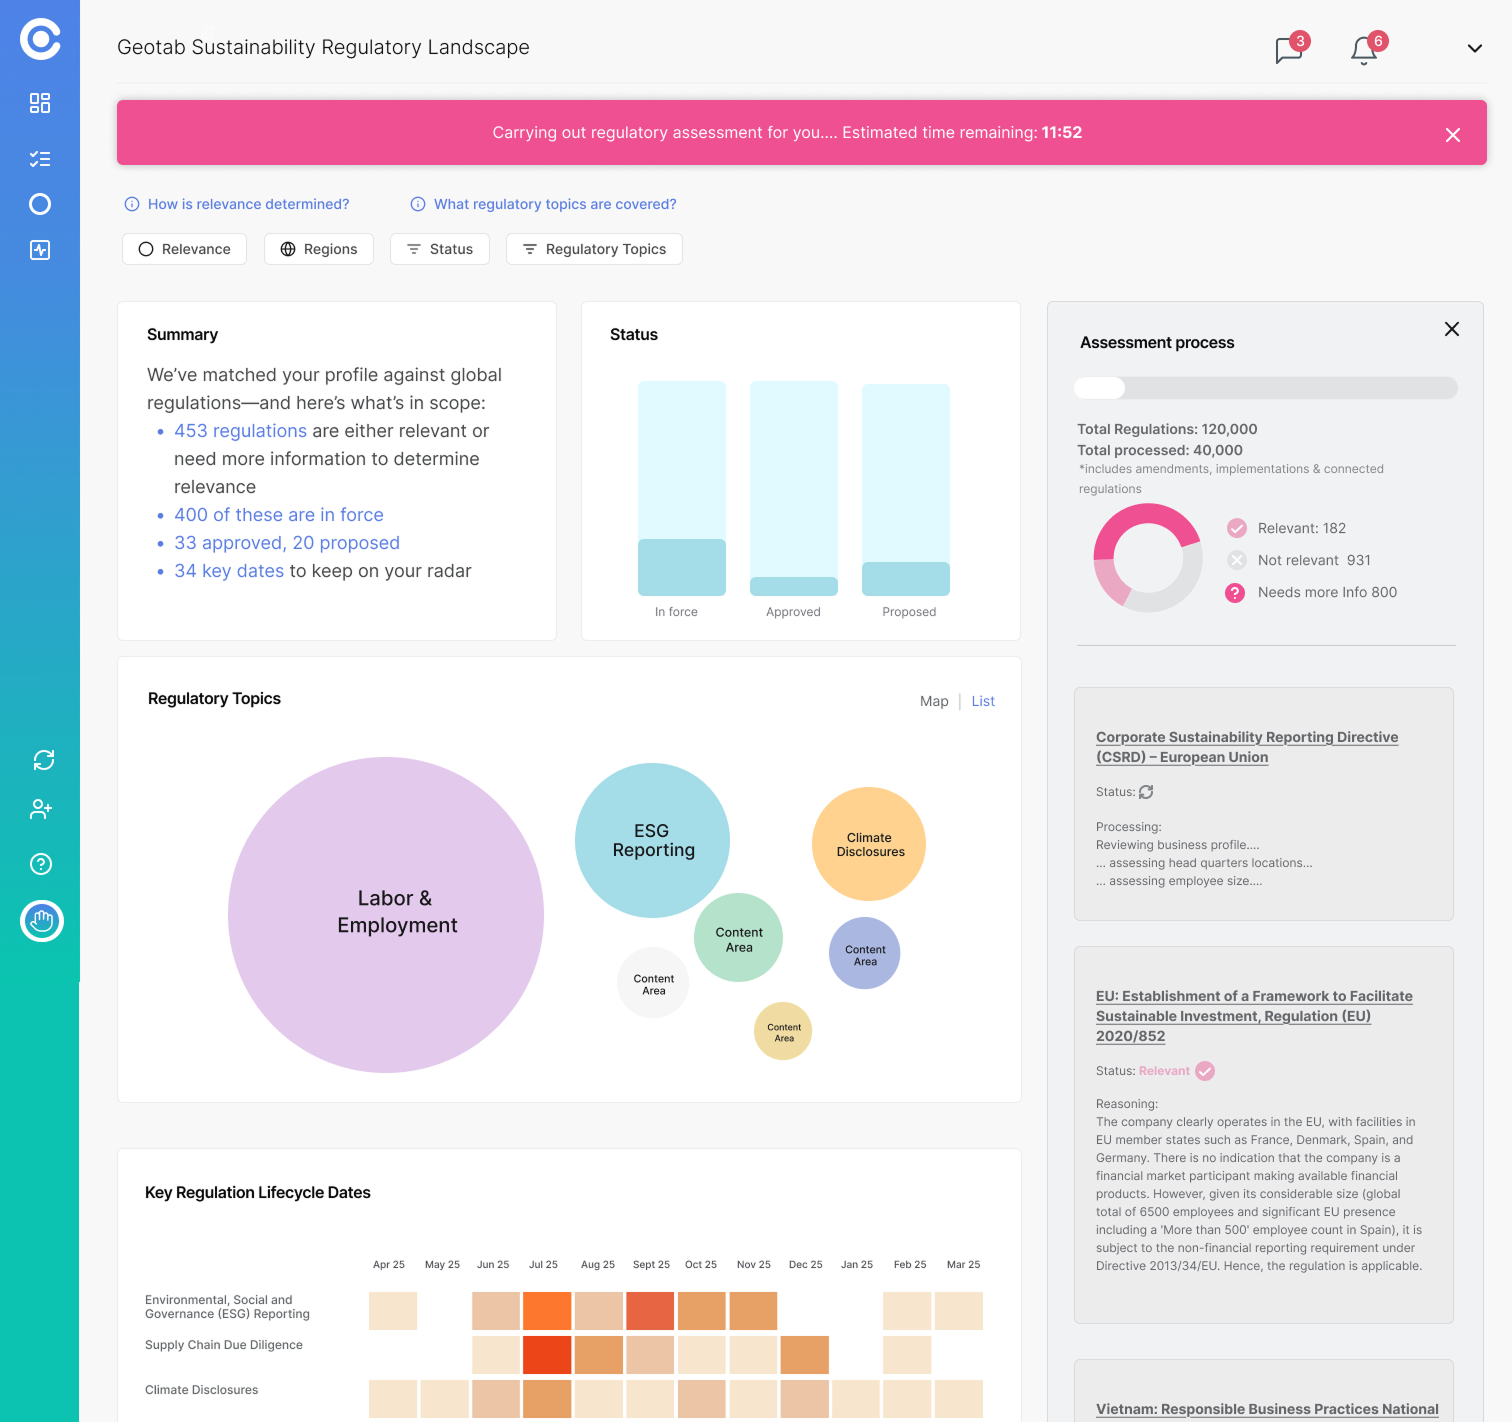Click the assessment progress bar
This screenshot has height=1422, width=1512.
[x=1266, y=388]
